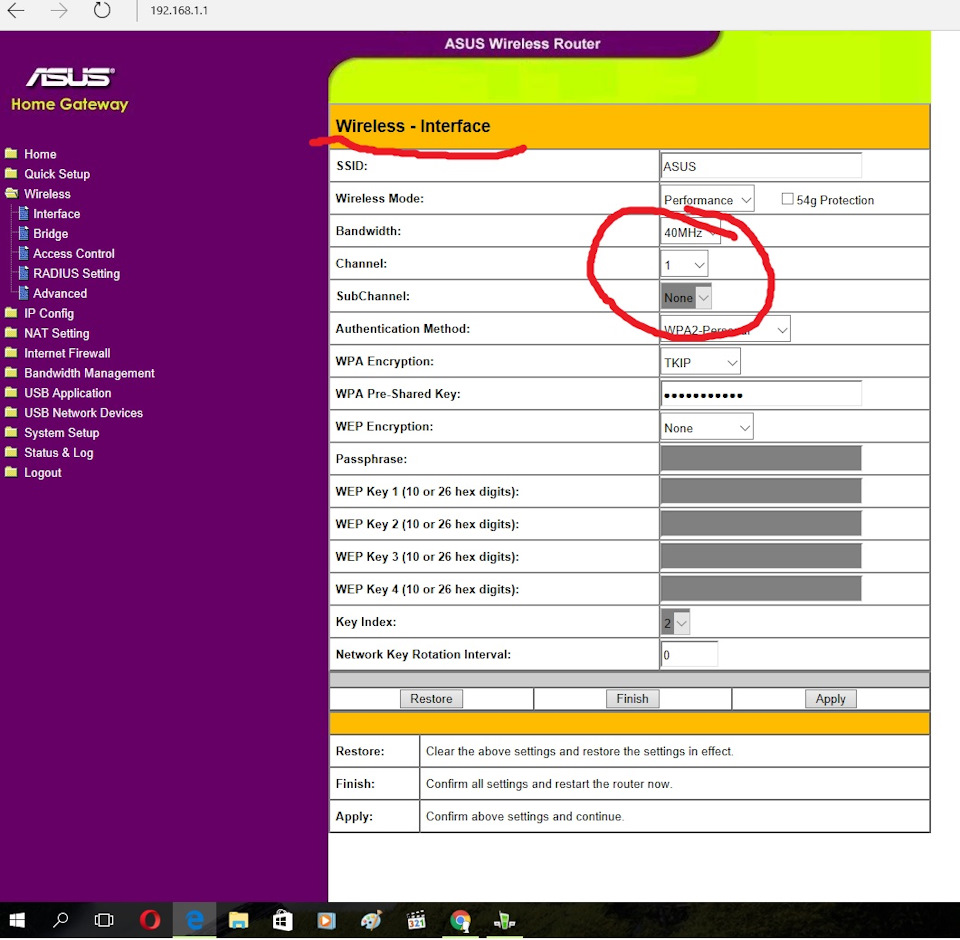
Task: Enable the 54g Protection checkbox
Action: tap(787, 199)
